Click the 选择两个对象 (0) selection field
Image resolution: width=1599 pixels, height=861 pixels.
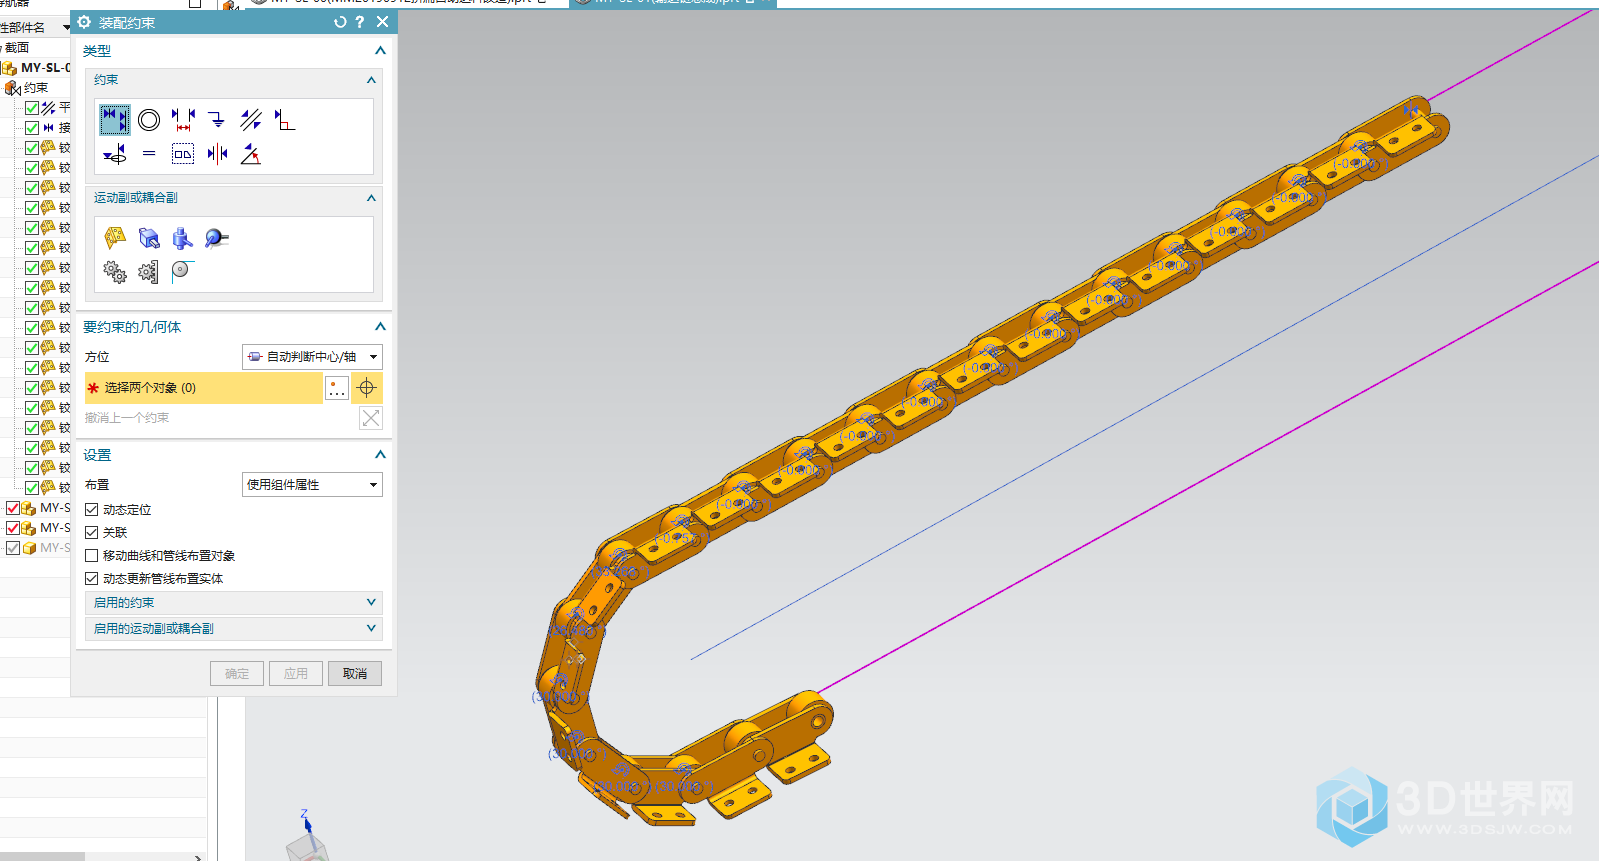(203, 388)
